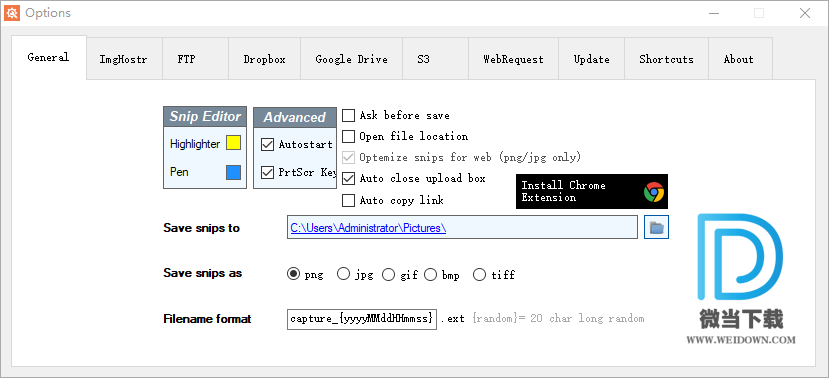This screenshot has width=829, height=378.
Task: Open the WebRequest tab
Action: point(513,59)
